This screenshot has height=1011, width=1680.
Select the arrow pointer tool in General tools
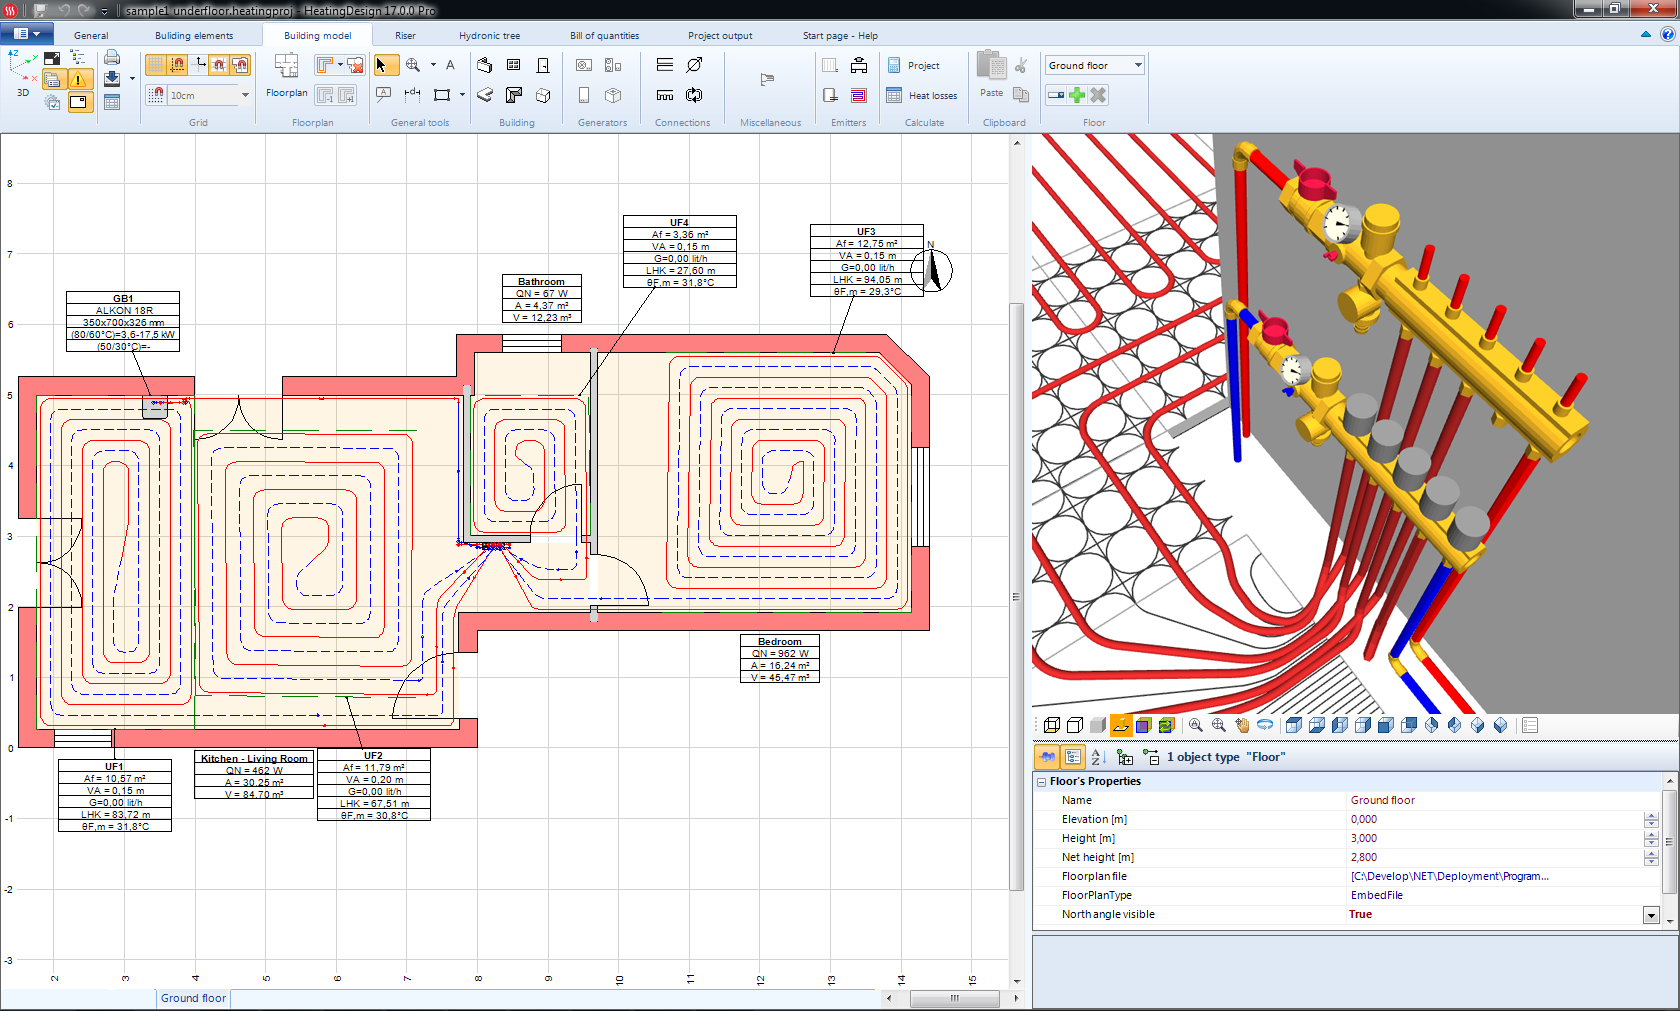(386, 64)
